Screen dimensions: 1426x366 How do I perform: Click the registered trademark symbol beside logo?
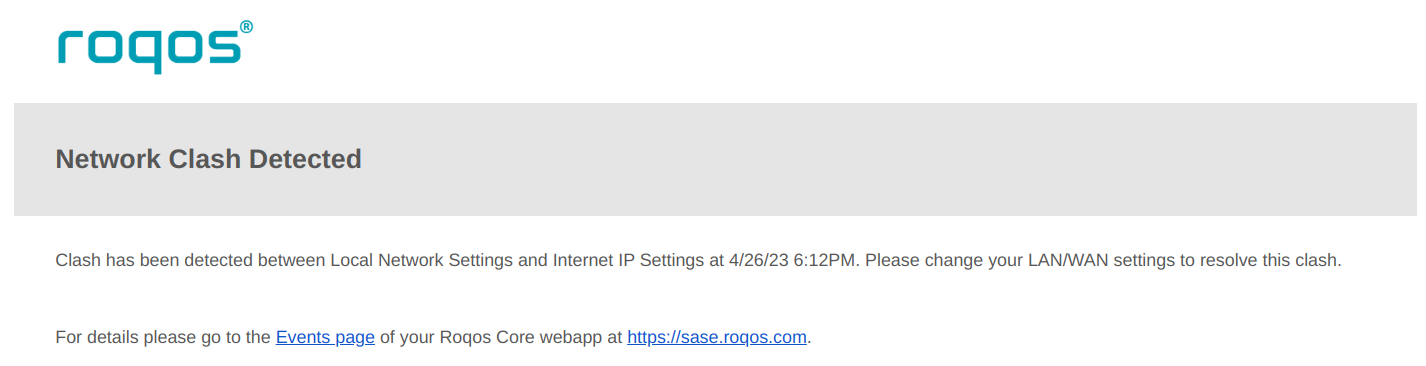(x=246, y=27)
